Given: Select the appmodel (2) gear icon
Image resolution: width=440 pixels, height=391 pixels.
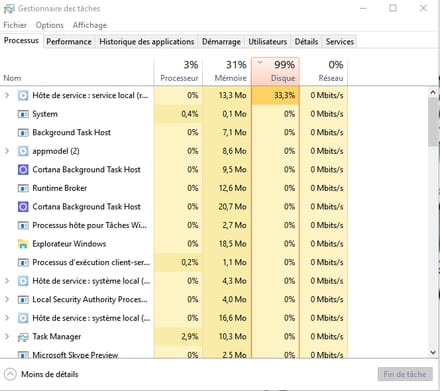Looking at the screenshot, I should [x=23, y=151].
